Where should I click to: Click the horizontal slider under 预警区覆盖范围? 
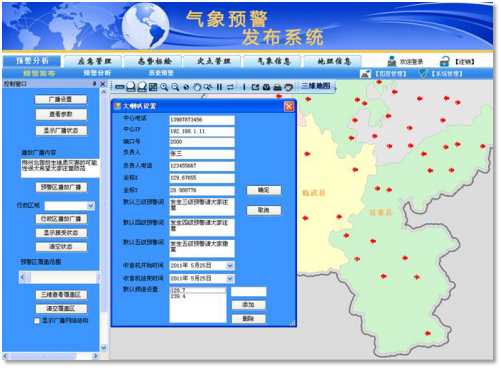tap(59, 277)
